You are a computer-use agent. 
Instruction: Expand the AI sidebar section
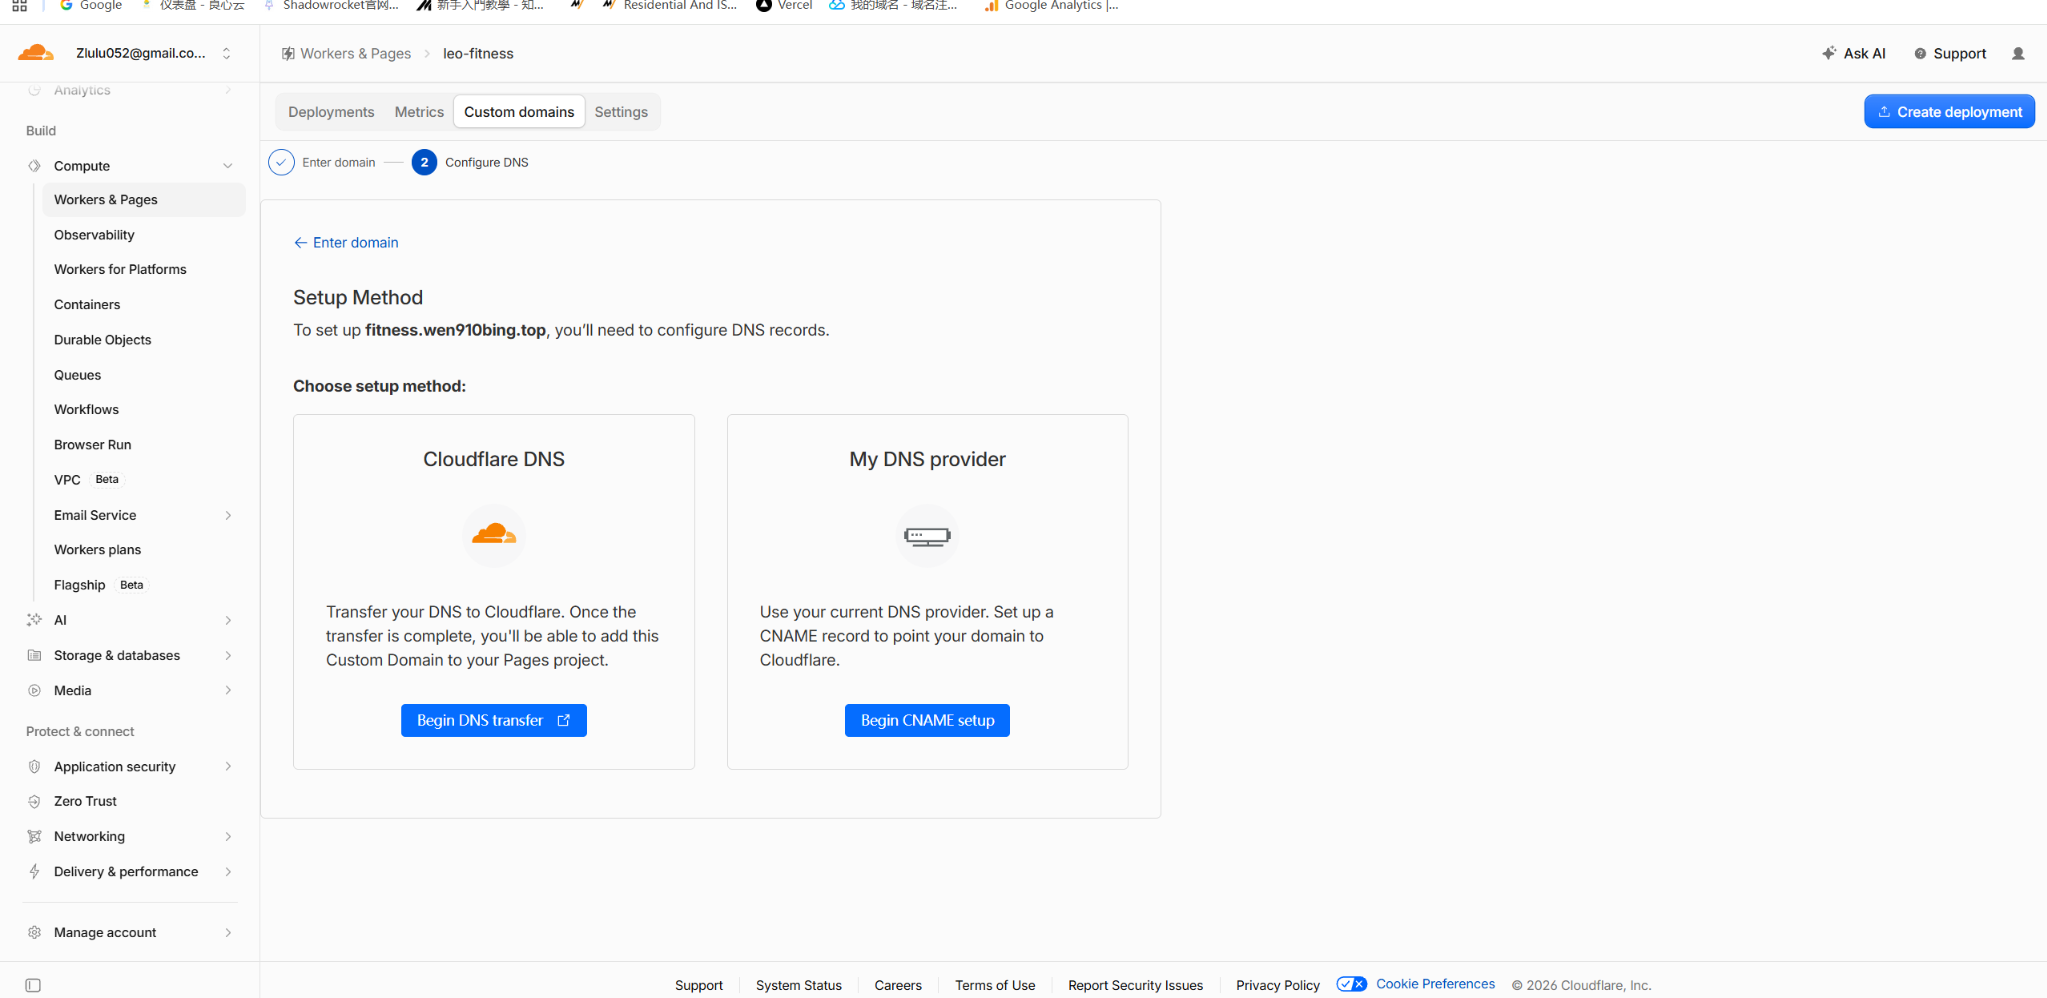(x=228, y=620)
